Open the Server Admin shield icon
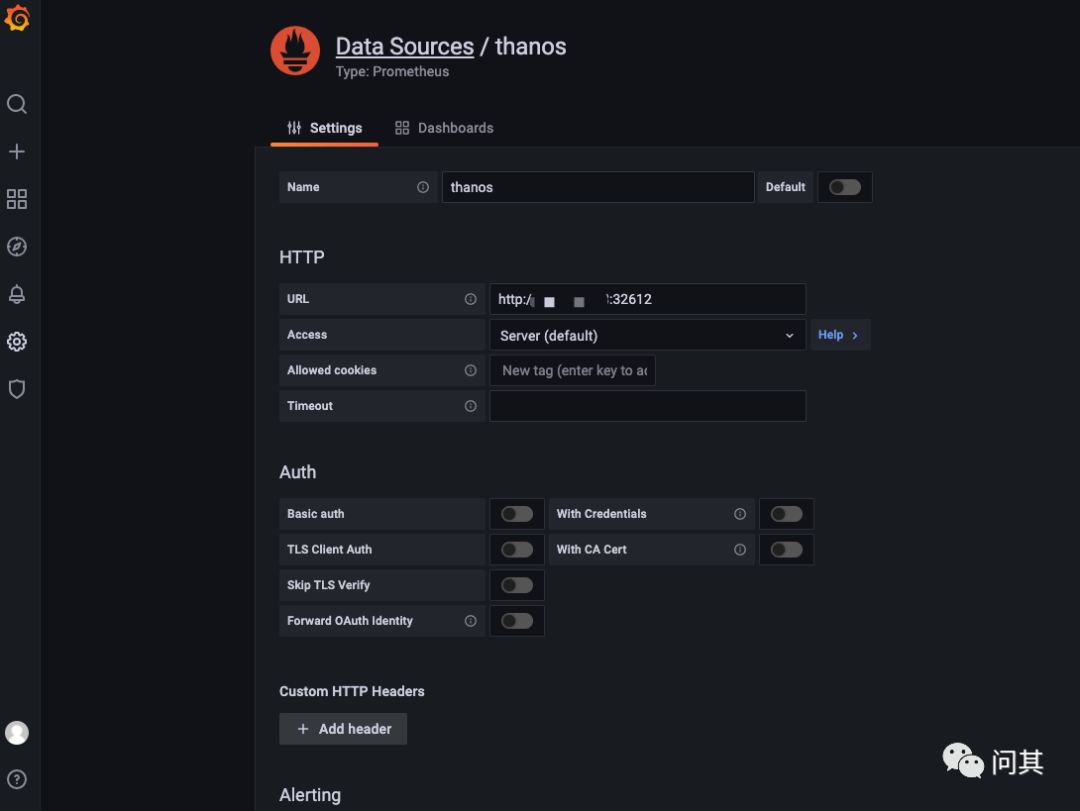The width and height of the screenshot is (1080, 811). (x=17, y=389)
